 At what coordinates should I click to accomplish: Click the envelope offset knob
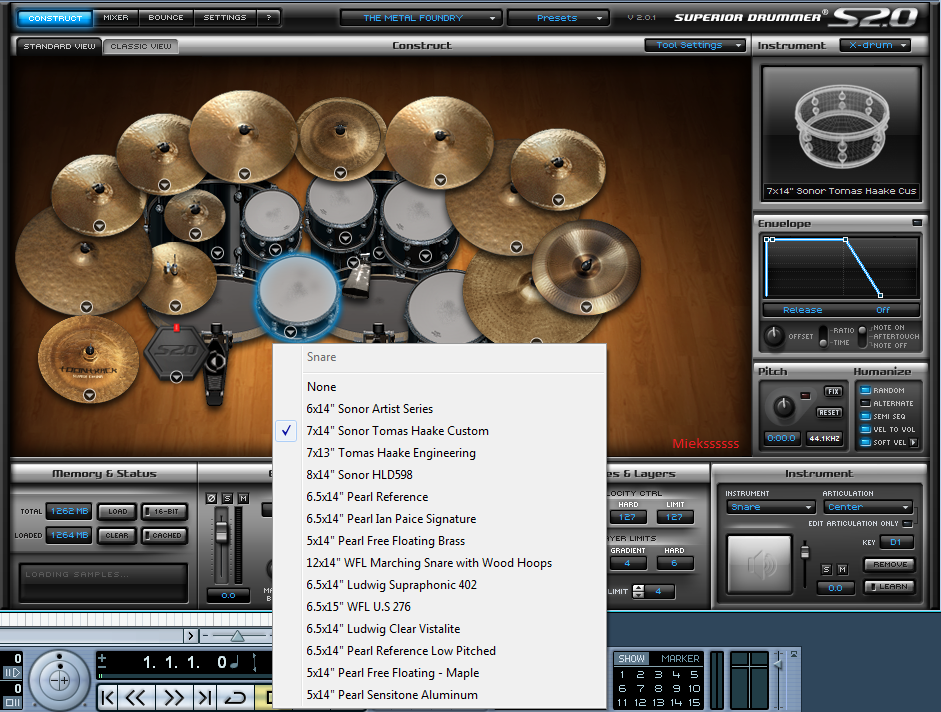pyautogui.click(x=774, y=335)
